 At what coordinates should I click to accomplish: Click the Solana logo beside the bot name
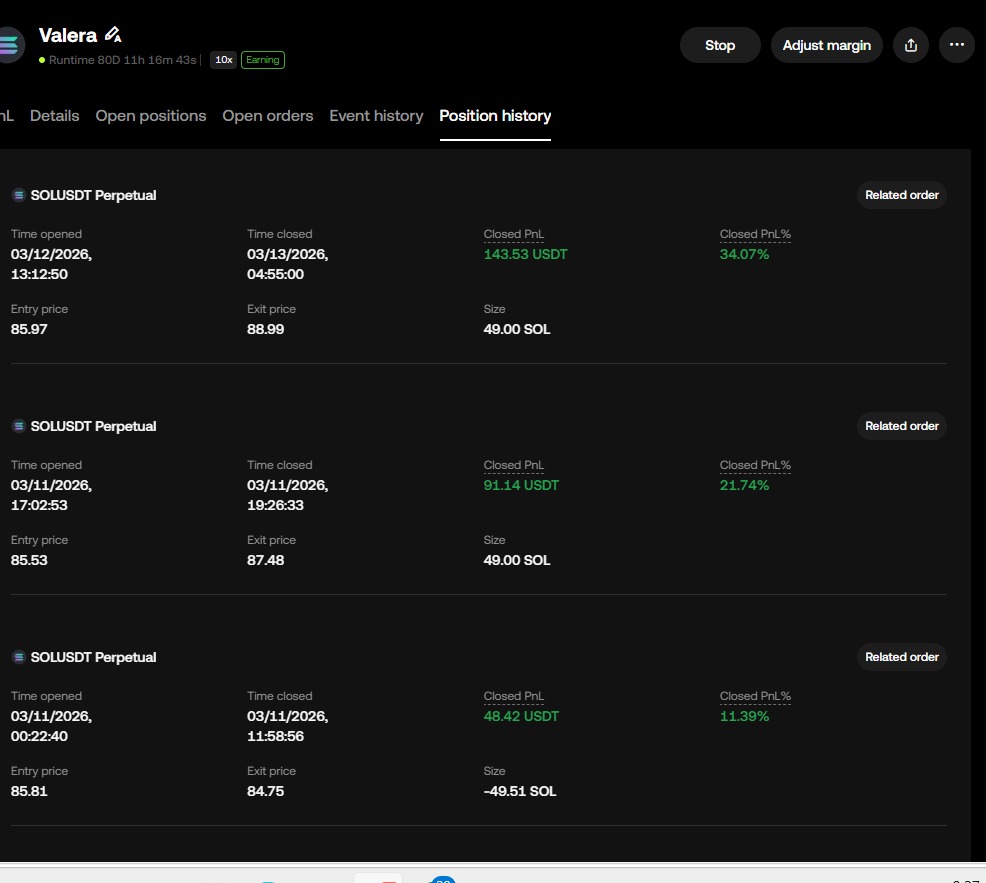[x=8, y=45]
